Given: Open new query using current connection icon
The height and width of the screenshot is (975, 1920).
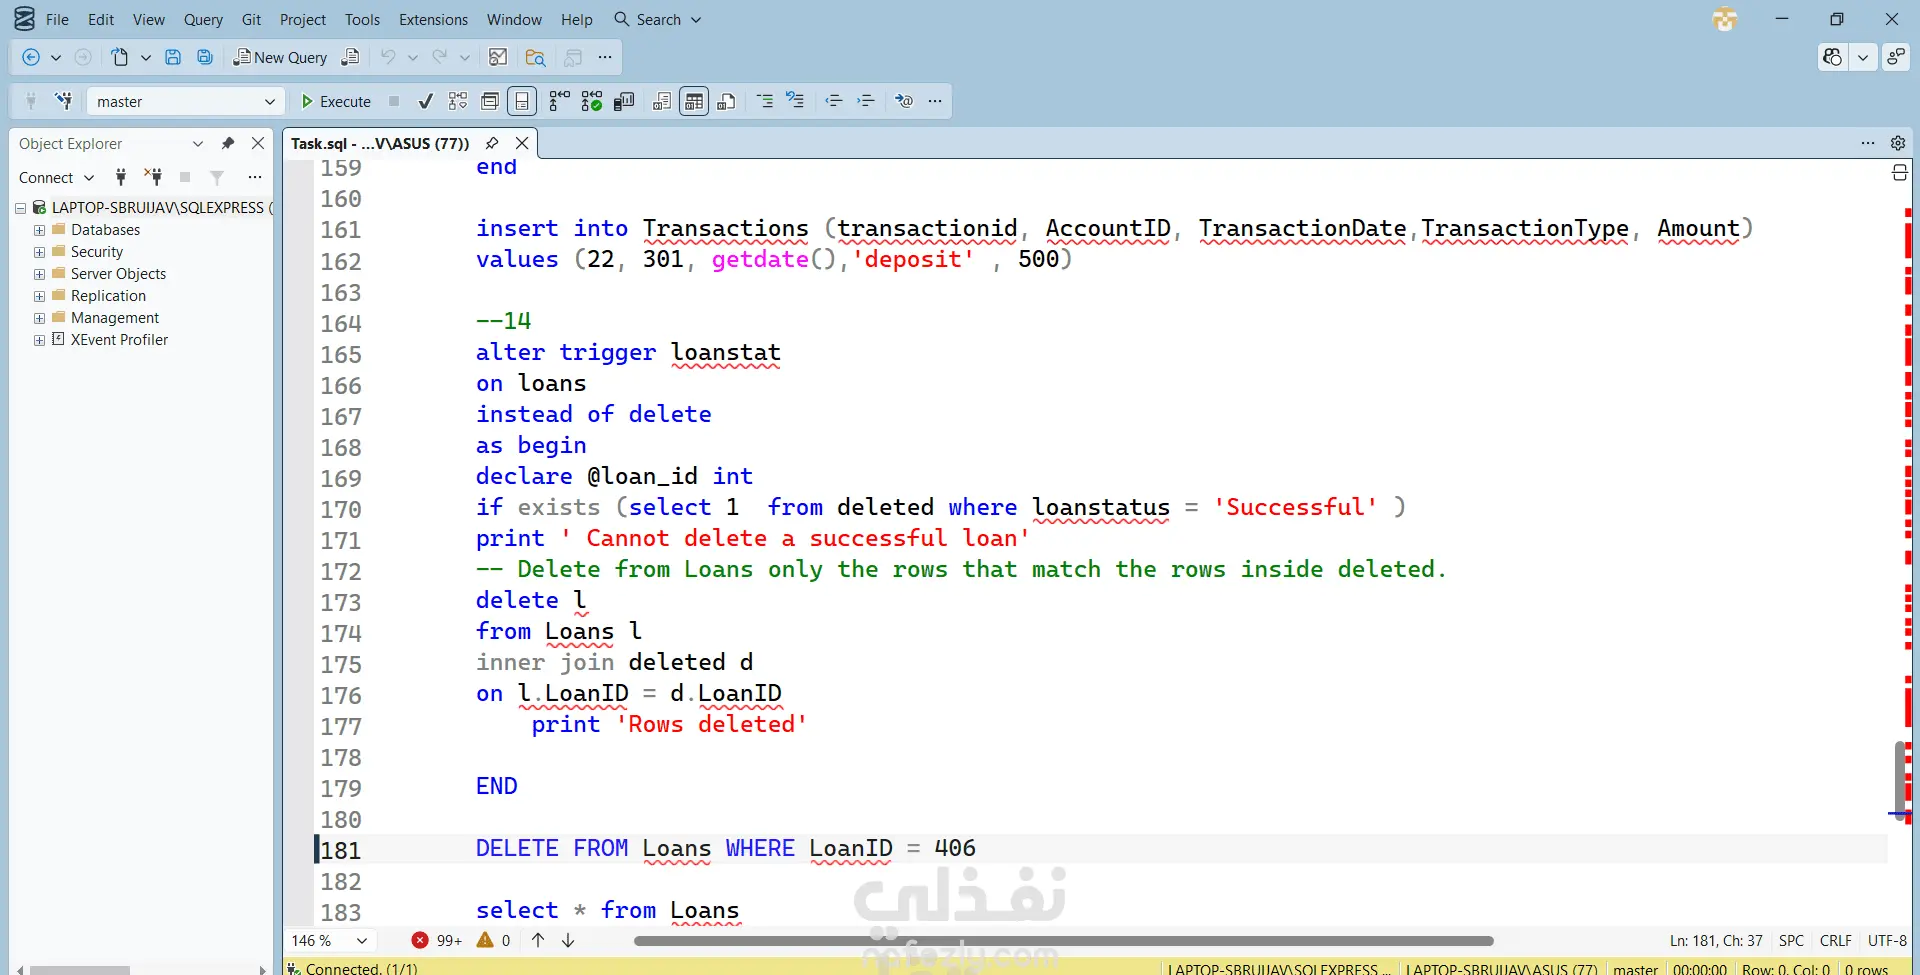Looking at the screenshot, I should (x=351, y=58).
